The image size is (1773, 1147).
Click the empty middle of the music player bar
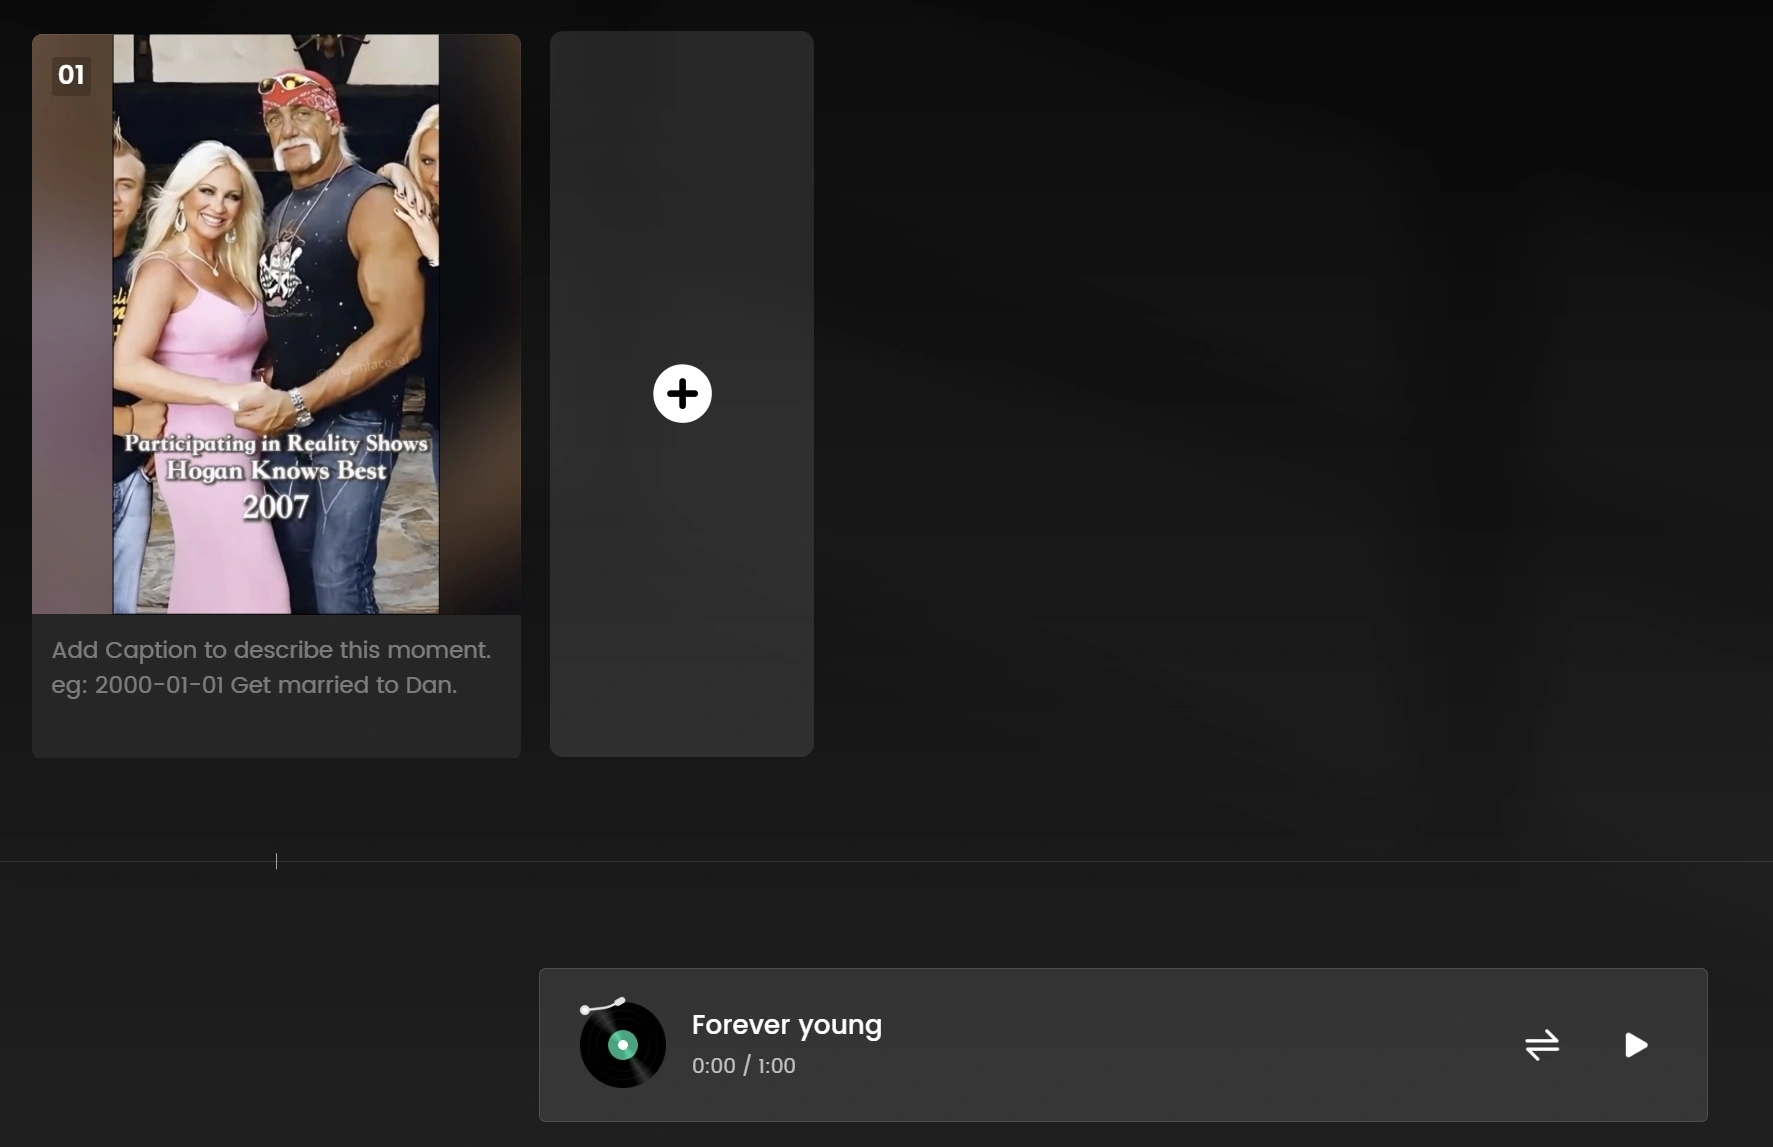[x=1200, y=1045]
